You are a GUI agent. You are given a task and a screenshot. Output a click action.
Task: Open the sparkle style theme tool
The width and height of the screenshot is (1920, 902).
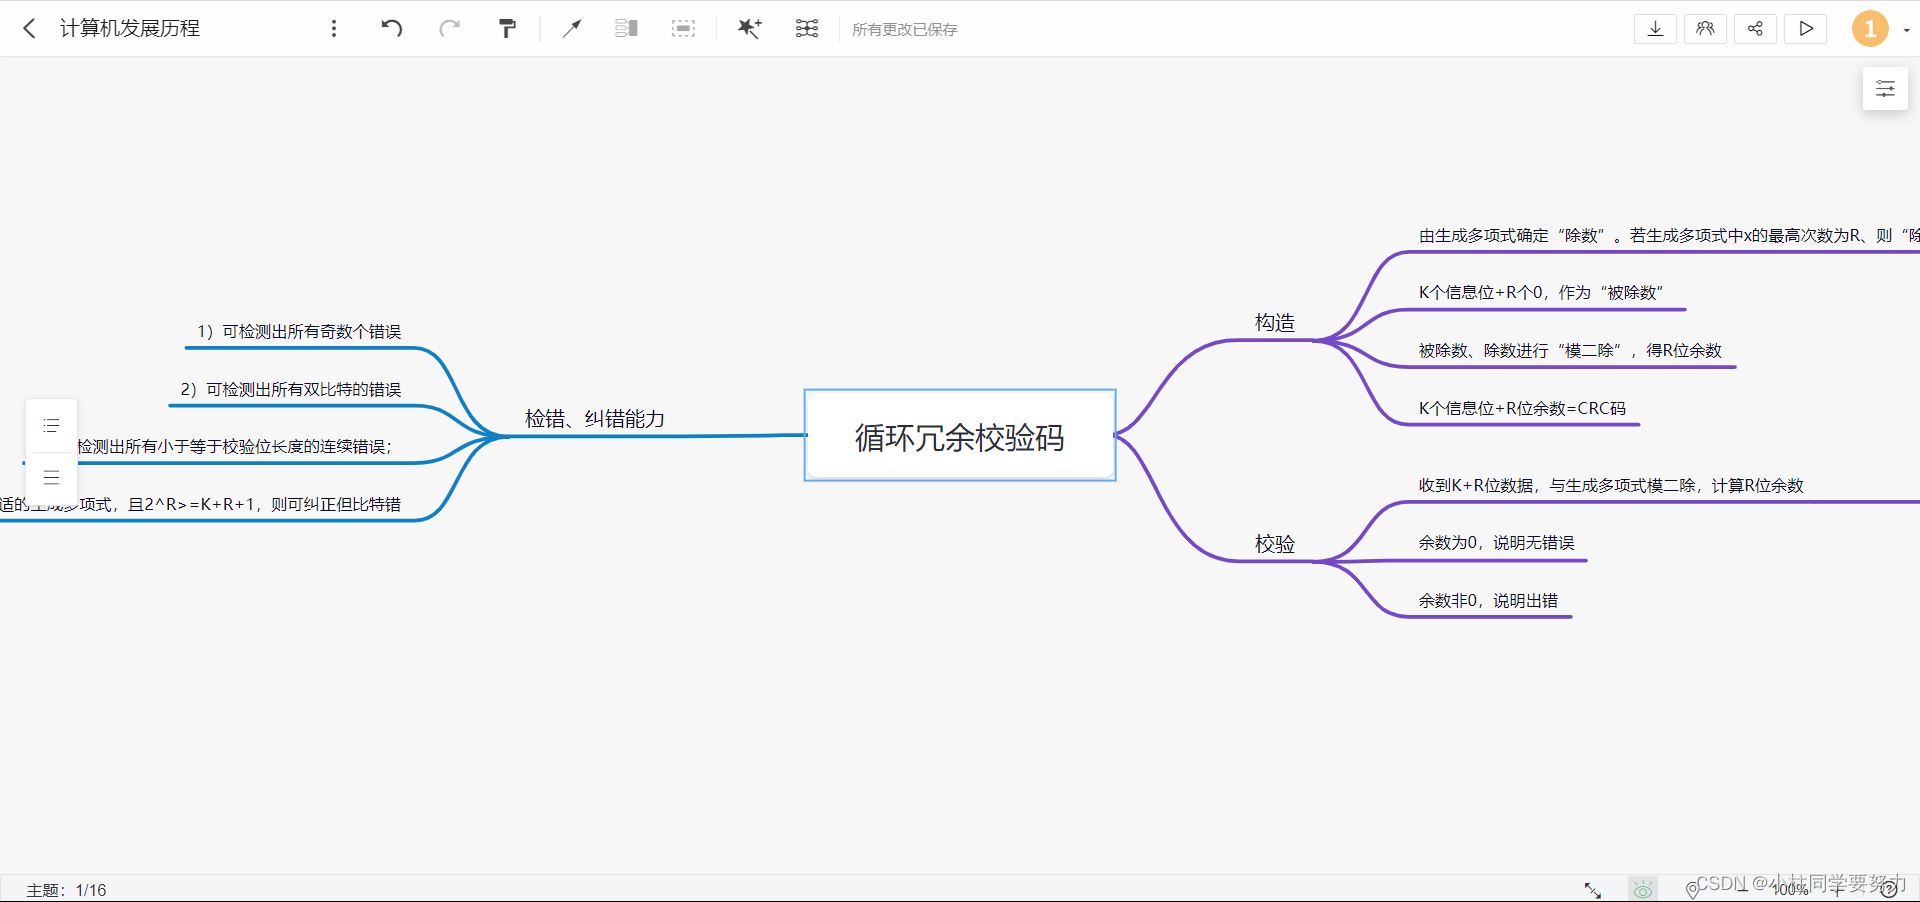tap(749, 28)
